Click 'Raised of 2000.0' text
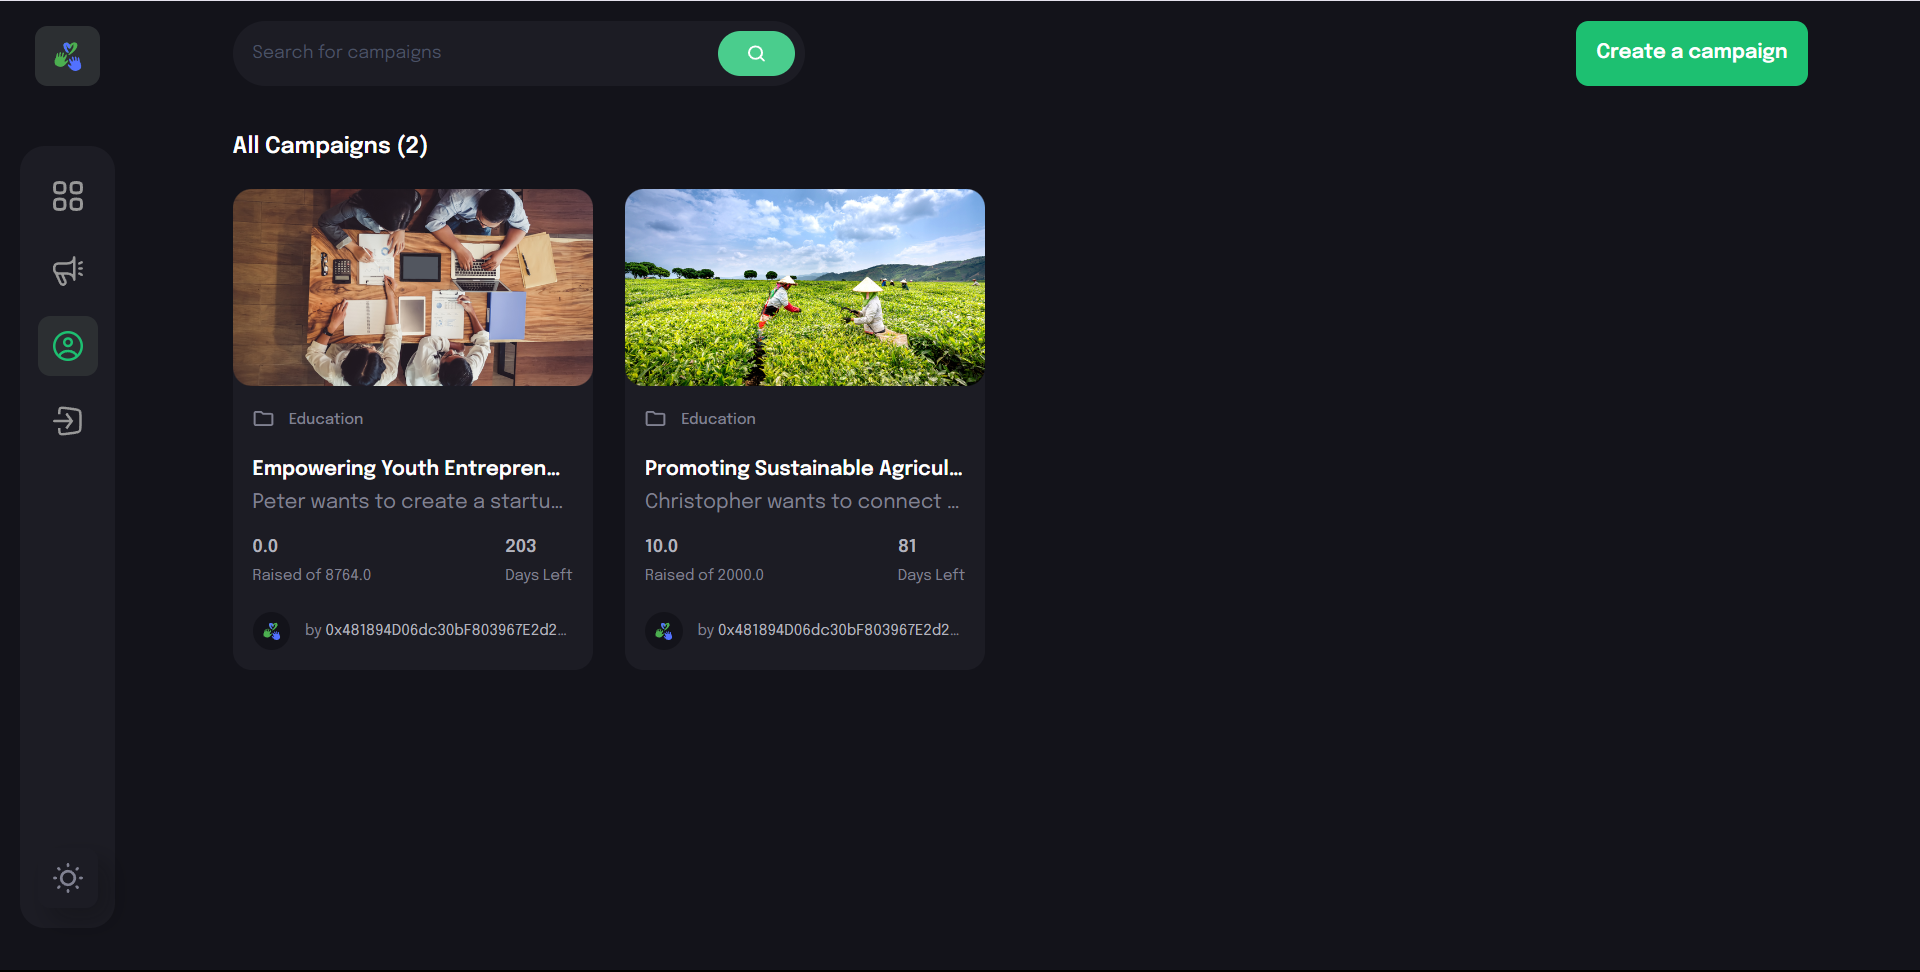The height and width of the screenshot is (972, 1920). pyautogui.click(x=704, y=575)
